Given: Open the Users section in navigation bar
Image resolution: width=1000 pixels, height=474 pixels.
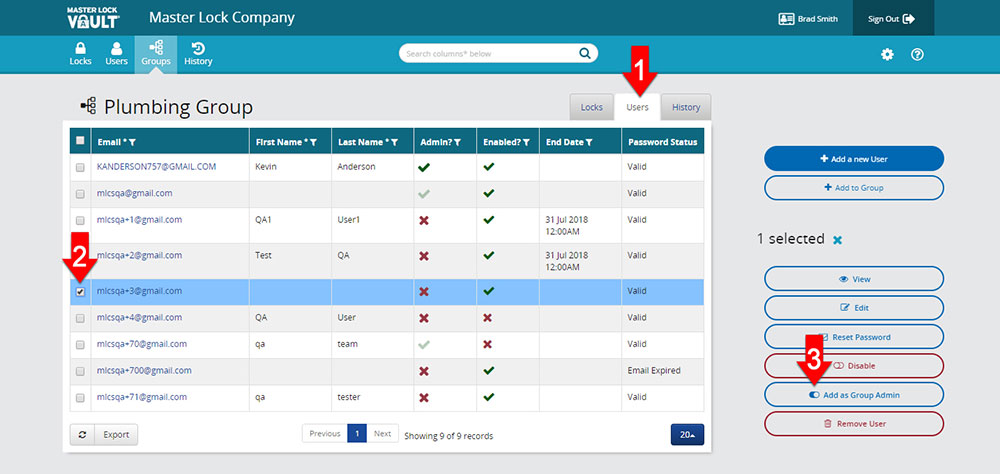Looking at the screenshot, I should coord(116,54).
